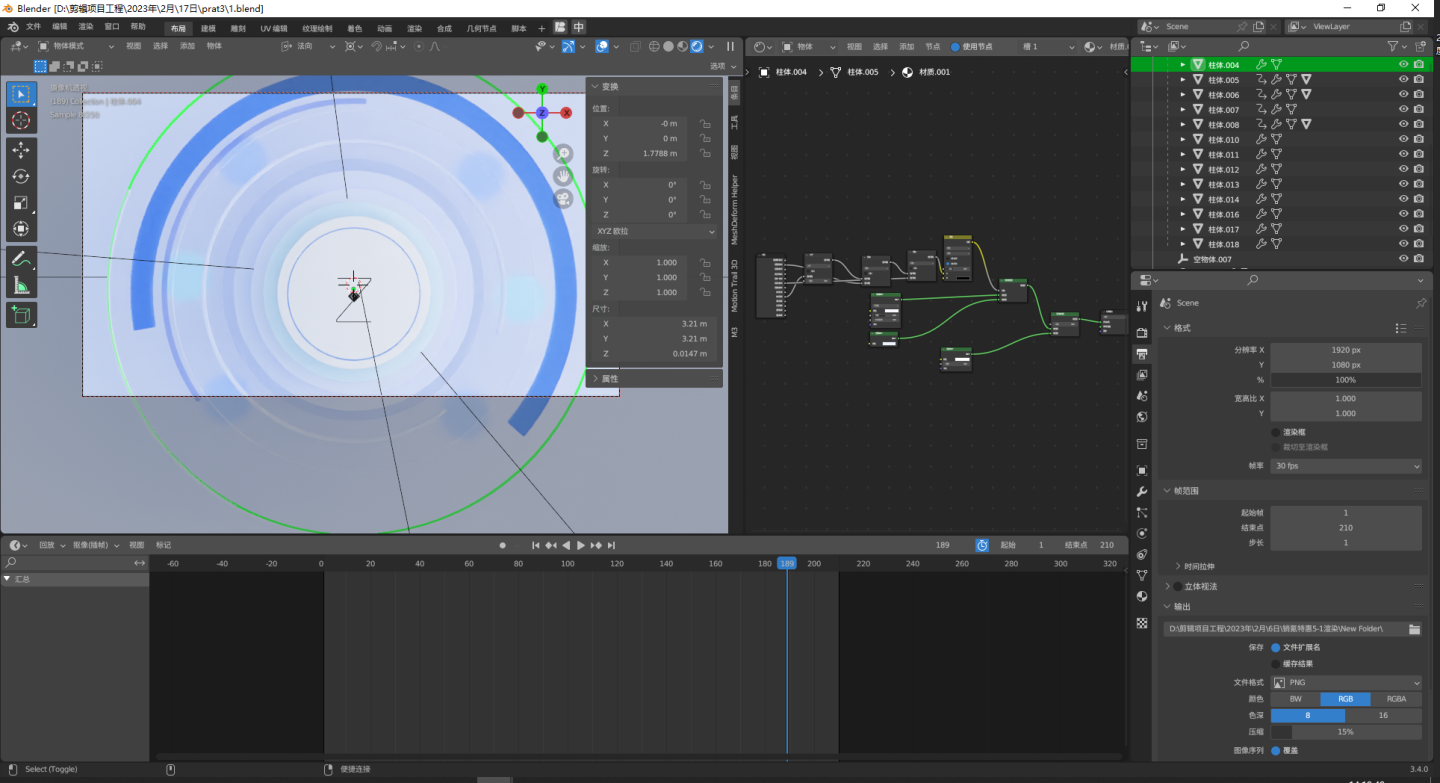This screenshot has width=1440, height=783.
Task: Open the 添加 menu in node editor
Action: pyautogui.click(x=906, y=46)
